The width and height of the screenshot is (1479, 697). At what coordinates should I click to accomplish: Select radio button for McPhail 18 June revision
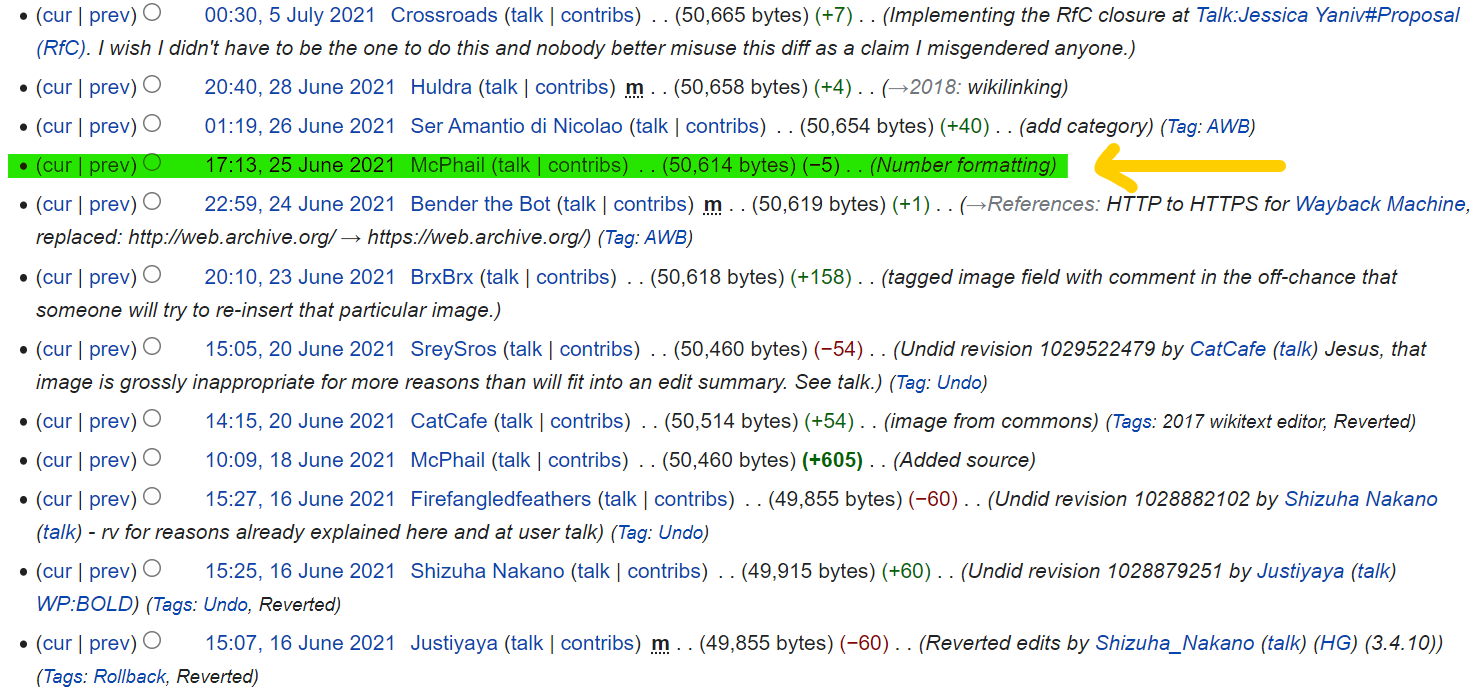tap(152, 458)
